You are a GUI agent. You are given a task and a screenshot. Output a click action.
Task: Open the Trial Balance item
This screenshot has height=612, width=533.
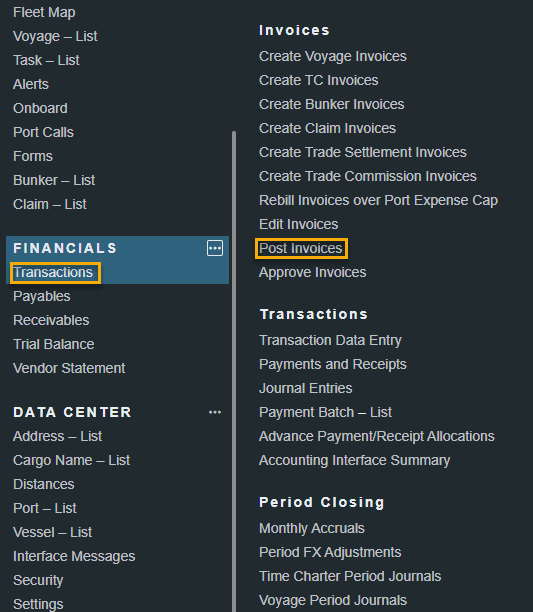click(x=53, y=344)
